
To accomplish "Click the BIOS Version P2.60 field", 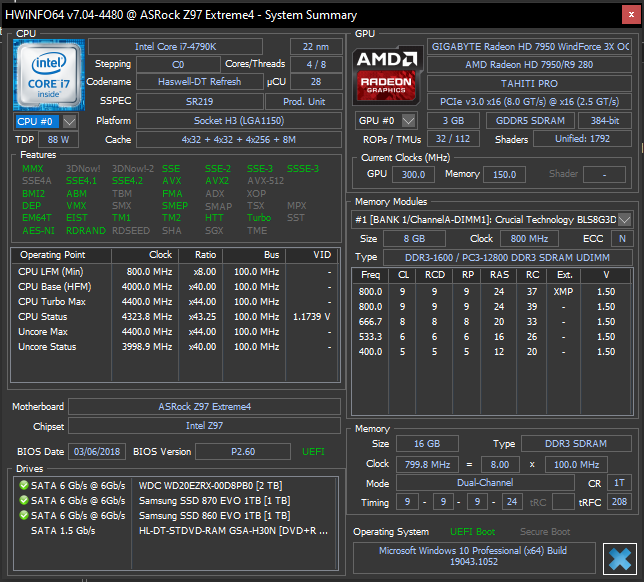I will point(243,452).
